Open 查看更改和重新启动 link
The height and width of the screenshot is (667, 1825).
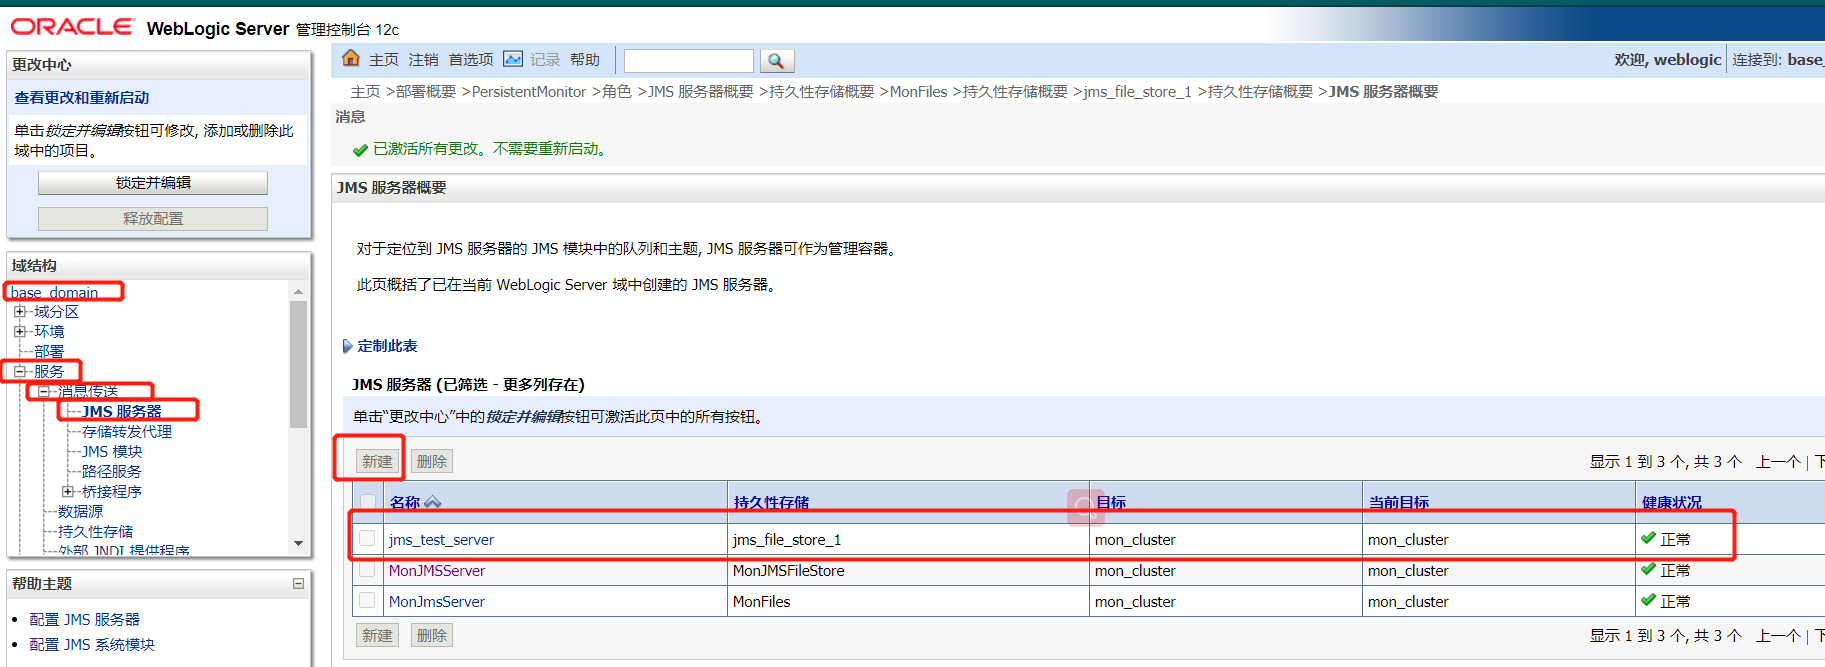click(82, 98)
